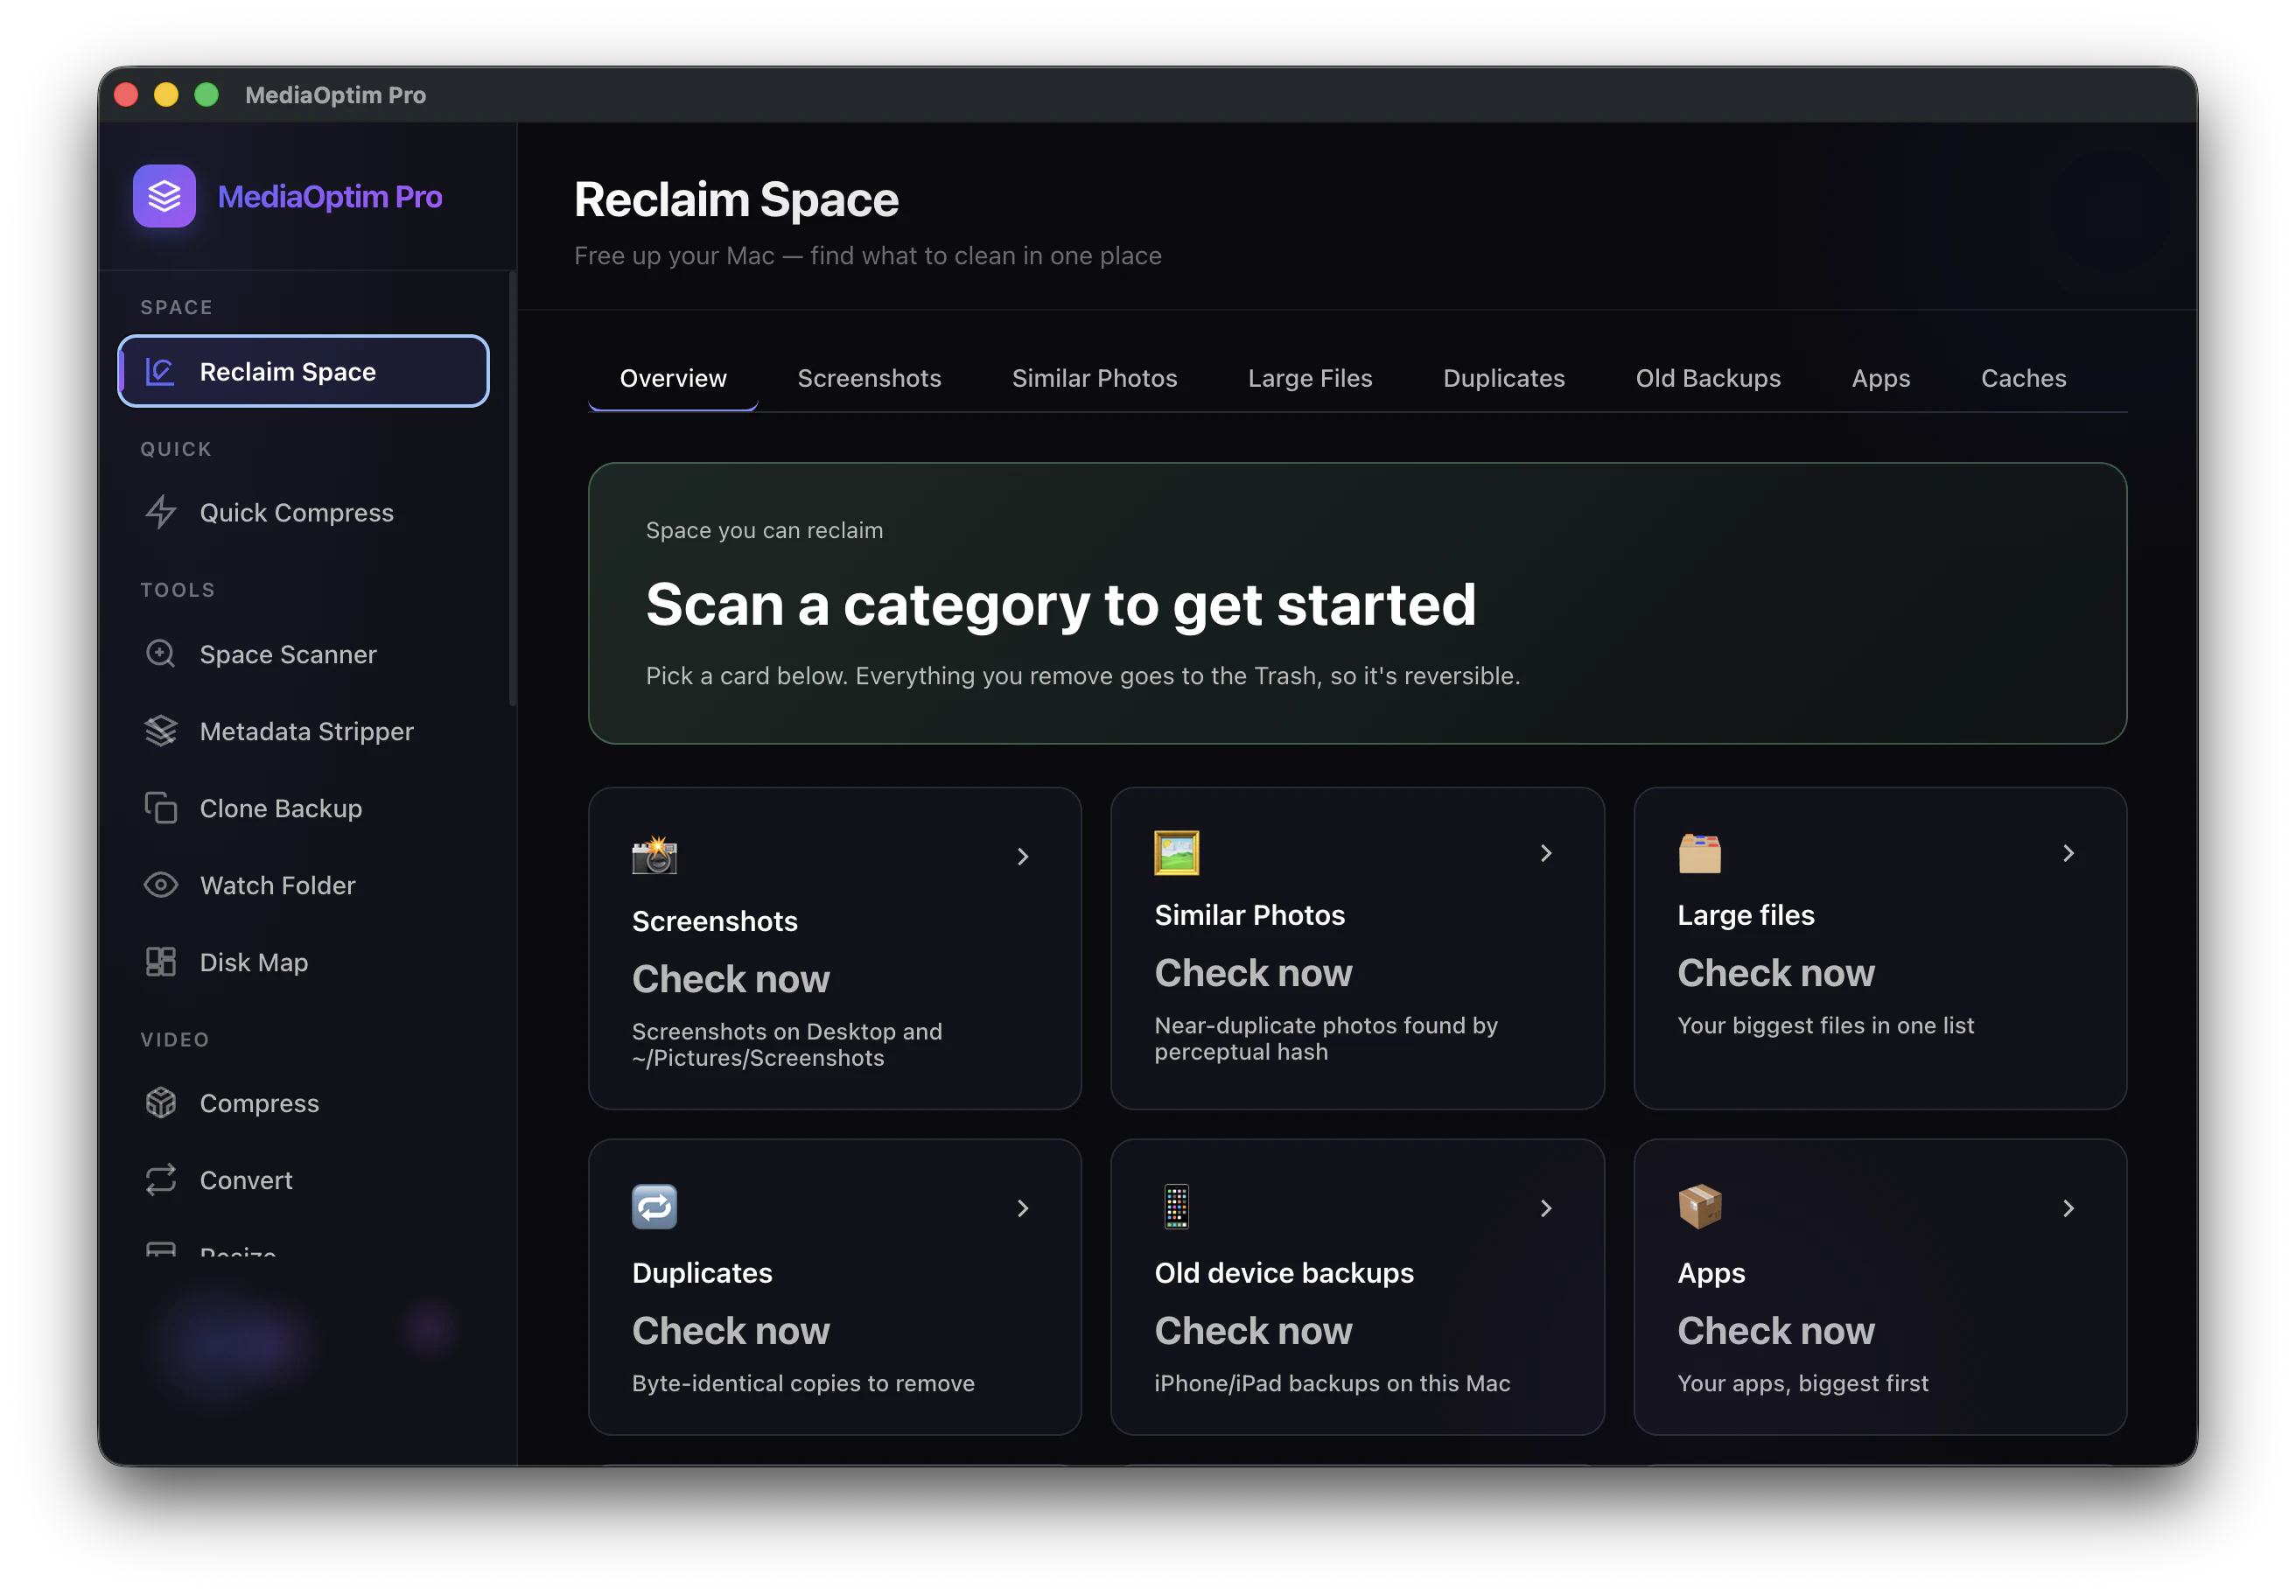
Task: Open Reclaim Space in the sidebar
Action: tap(303, 371)
